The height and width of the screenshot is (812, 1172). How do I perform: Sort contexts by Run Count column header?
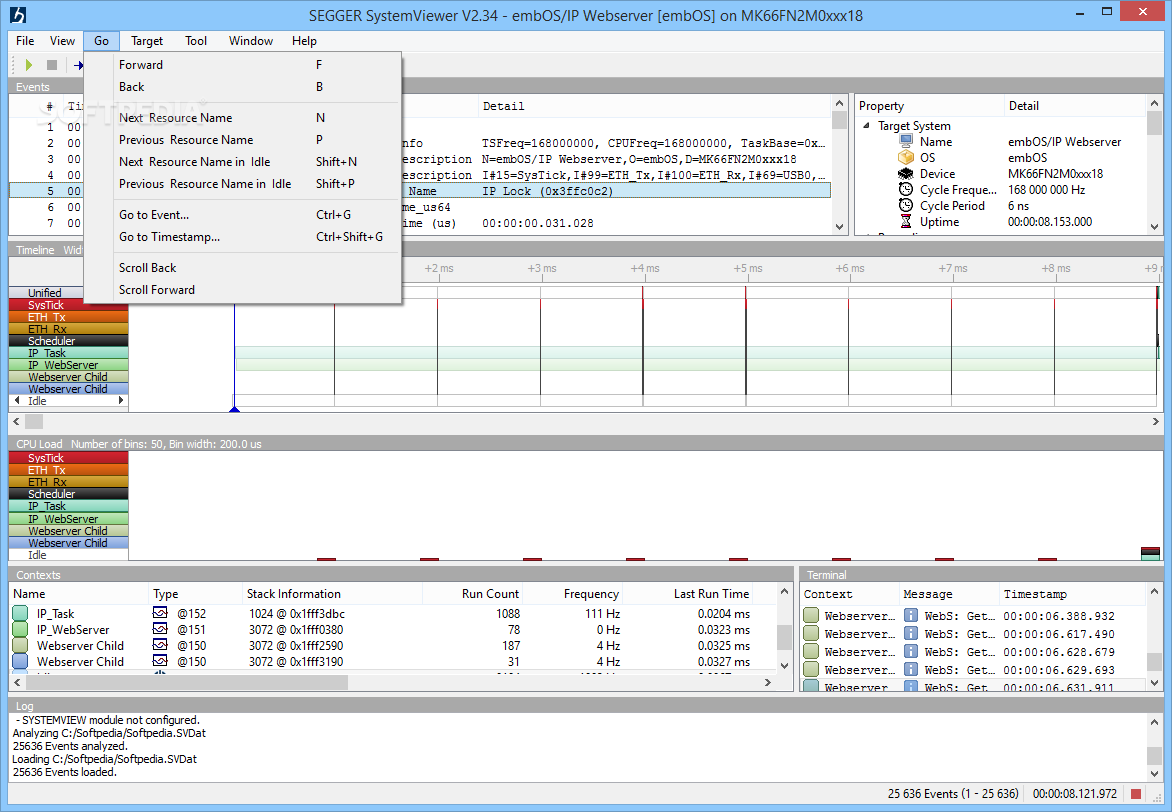click(472, 594)
